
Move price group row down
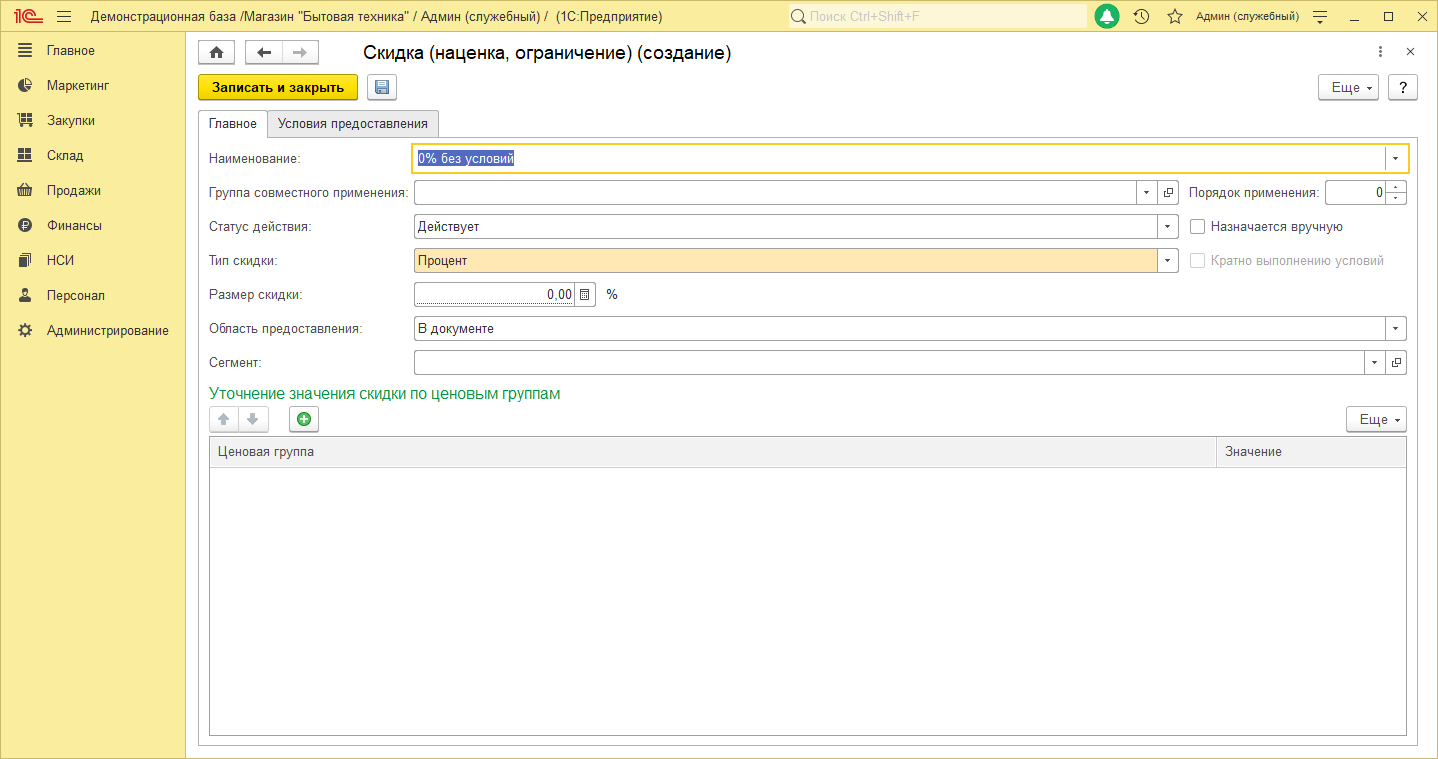(x=253, y=420)
